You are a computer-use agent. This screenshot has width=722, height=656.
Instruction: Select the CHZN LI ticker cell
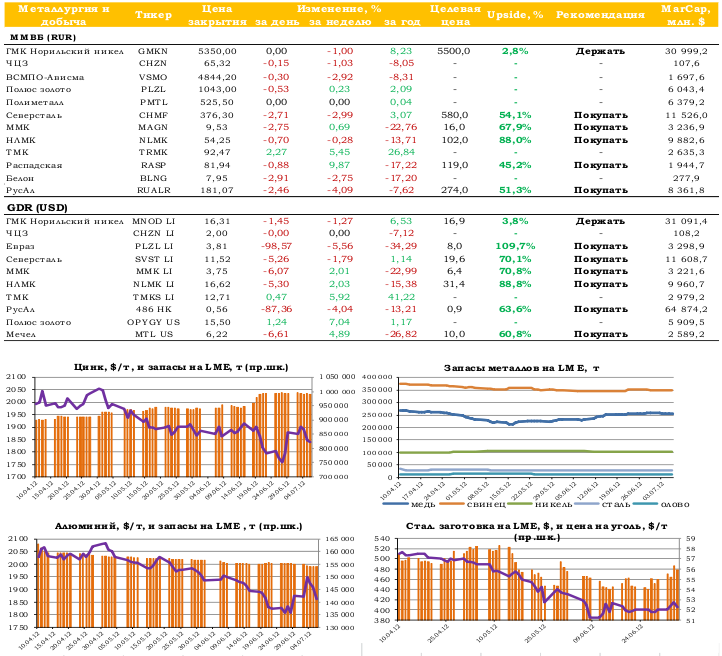(x=153, y=233)
